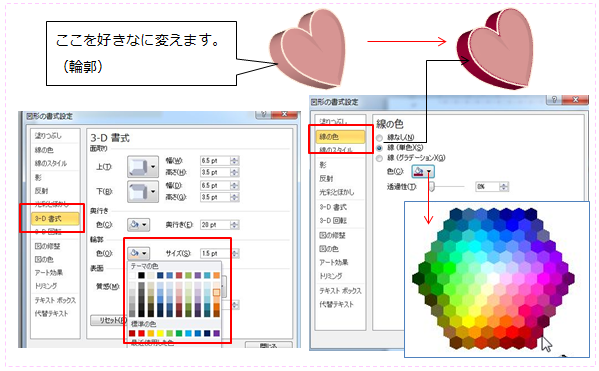Select 線の色 in 3-D 書式 dialog sidebar
599x371 pixels.
click(44, 150)
